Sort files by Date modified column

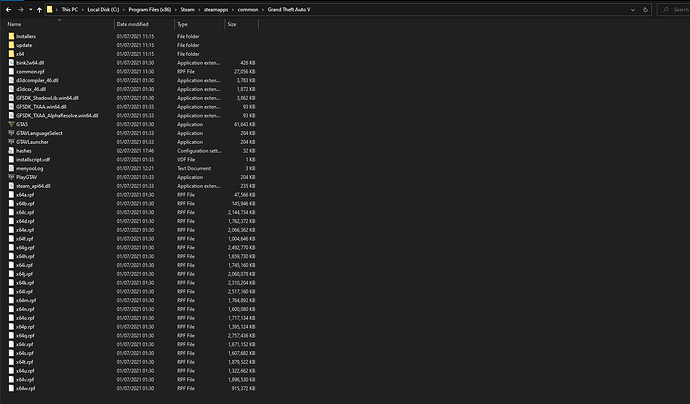(x=133, y=23)
